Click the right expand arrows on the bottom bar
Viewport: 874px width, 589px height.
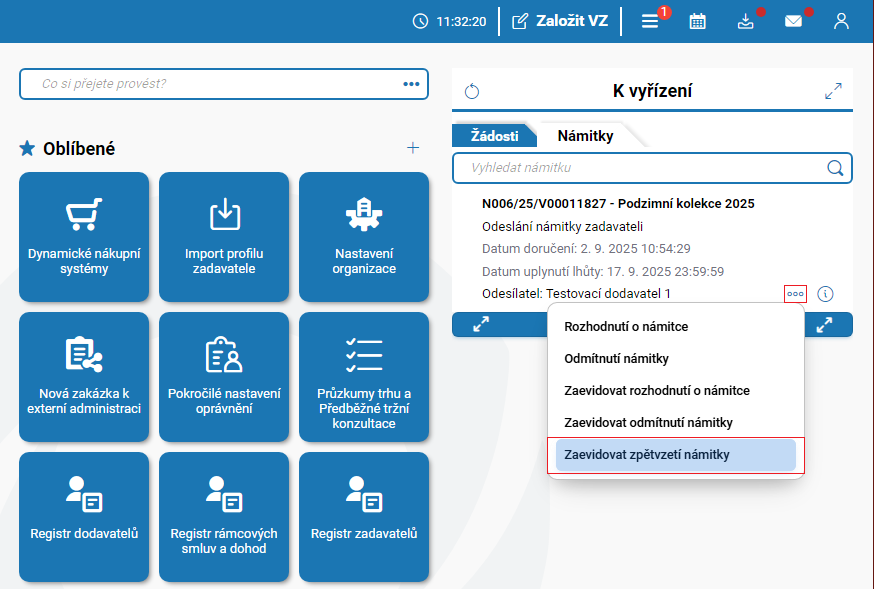click(x=824, y=324)
